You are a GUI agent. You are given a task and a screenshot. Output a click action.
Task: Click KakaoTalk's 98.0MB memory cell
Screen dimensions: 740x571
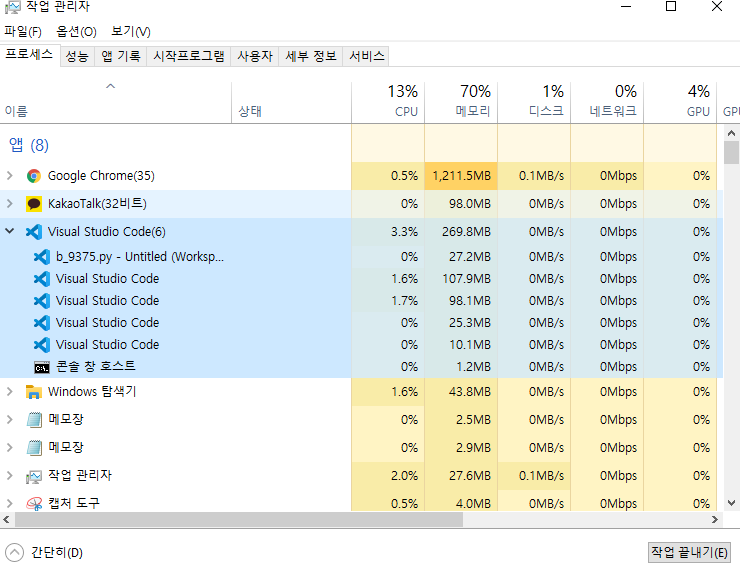click(x=461, y=204)
